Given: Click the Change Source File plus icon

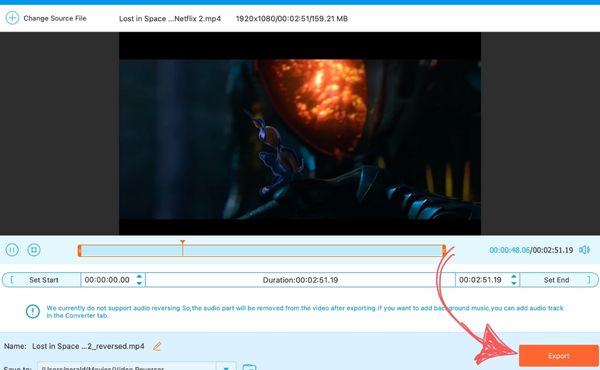Looking at the screenshot, I should pos(12,18).
